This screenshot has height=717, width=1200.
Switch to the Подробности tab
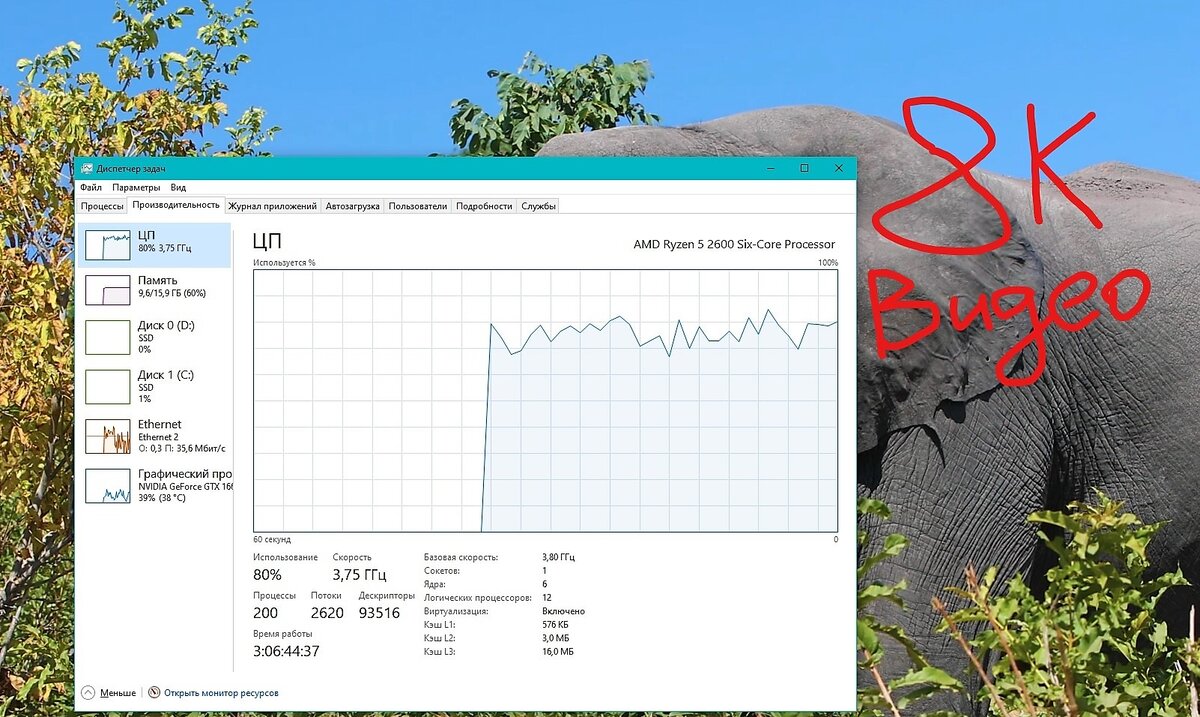pyautogui.click(x=484, y=206)
